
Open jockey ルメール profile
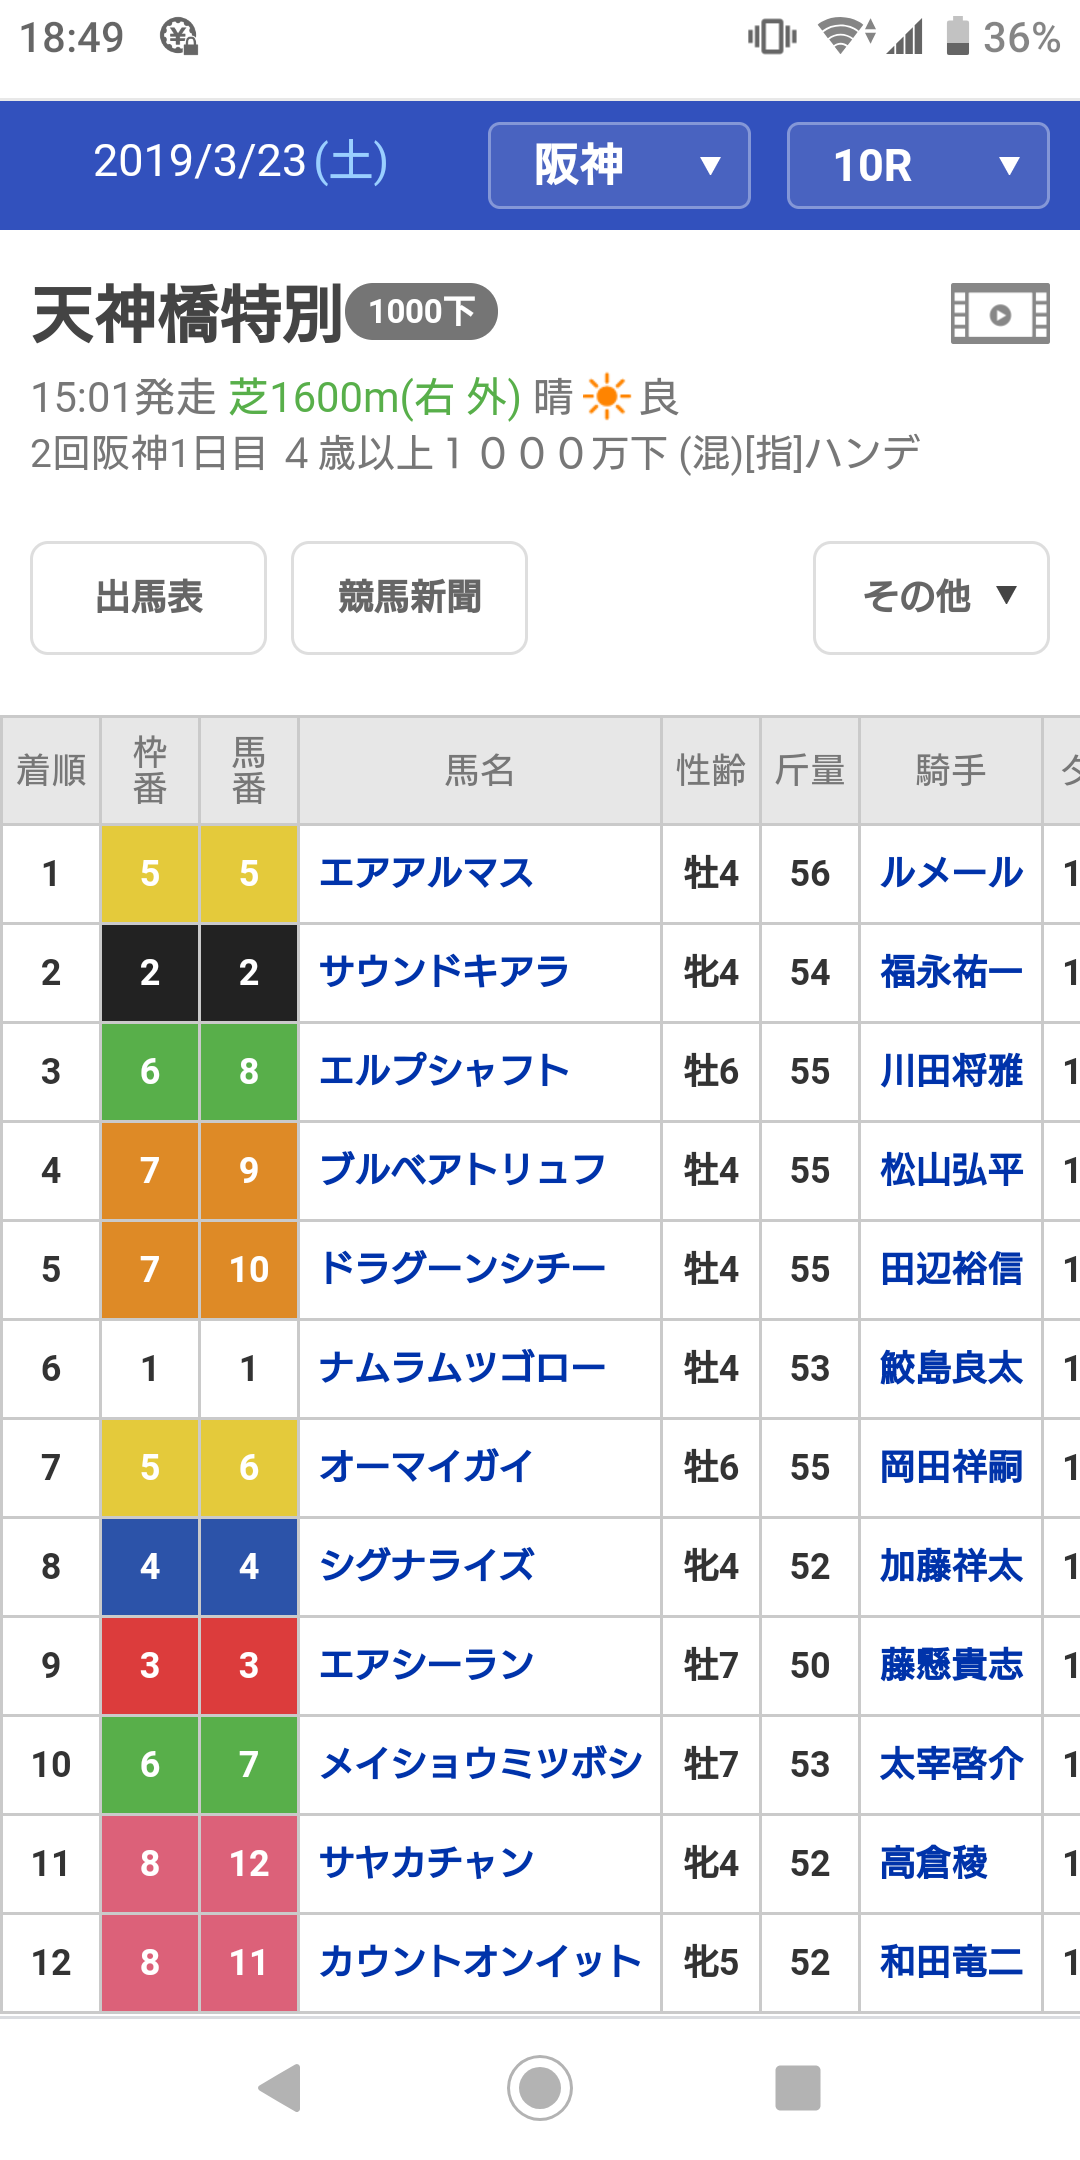point(951,873)
